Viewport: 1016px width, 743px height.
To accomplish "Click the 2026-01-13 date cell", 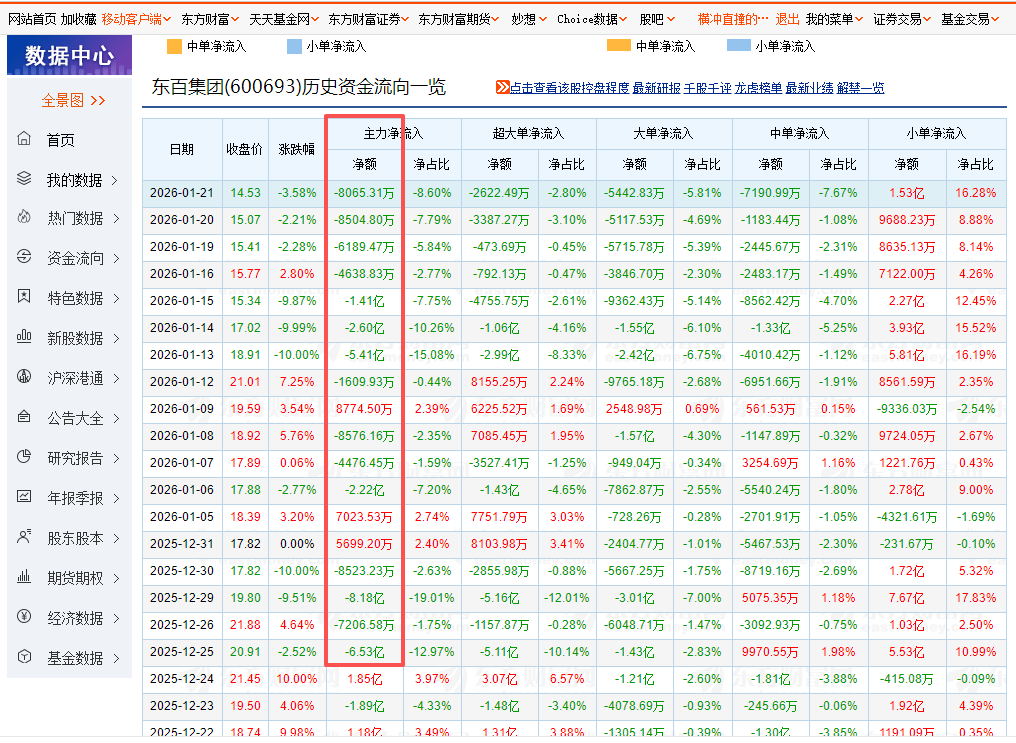I will pyautogui.click(x=182, y=355).
